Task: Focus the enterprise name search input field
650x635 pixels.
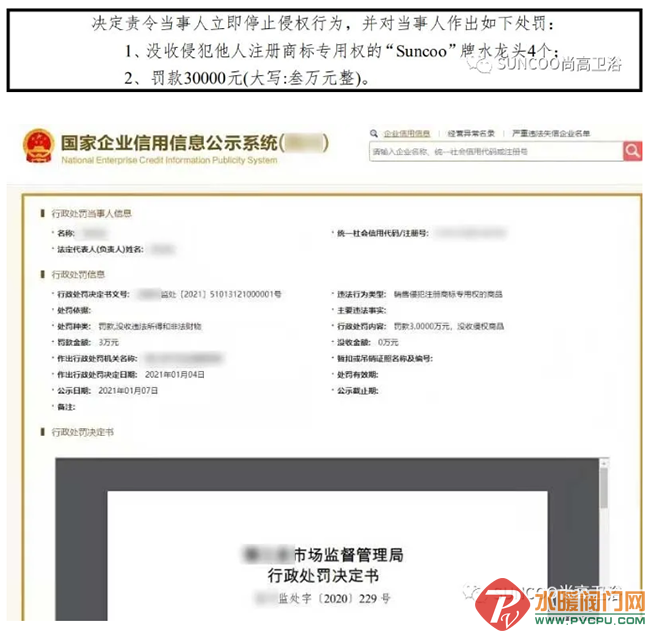Action: [x=496, y=151]
